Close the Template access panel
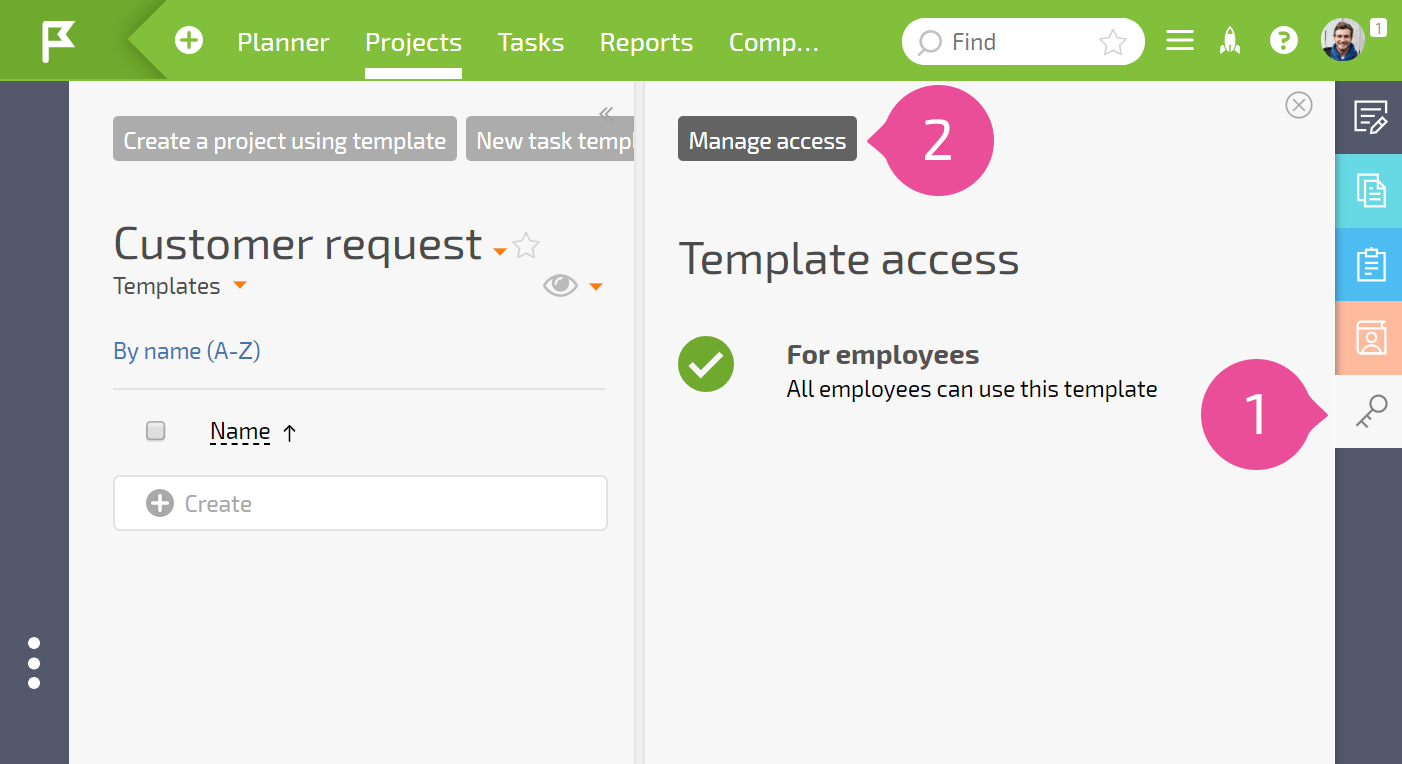The height and width of the screenshot is (764, 1402). point(1298,105)
